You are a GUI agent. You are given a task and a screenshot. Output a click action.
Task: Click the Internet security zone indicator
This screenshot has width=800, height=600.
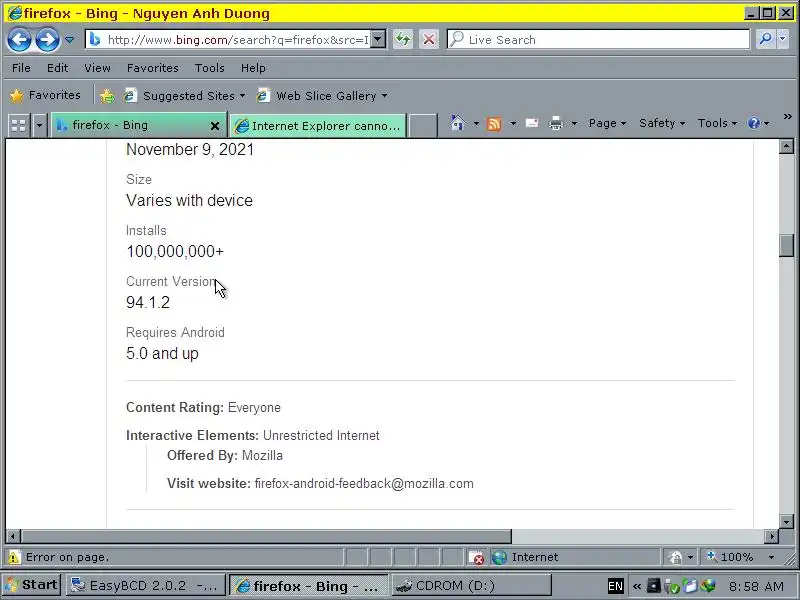[x=526, y=557]
